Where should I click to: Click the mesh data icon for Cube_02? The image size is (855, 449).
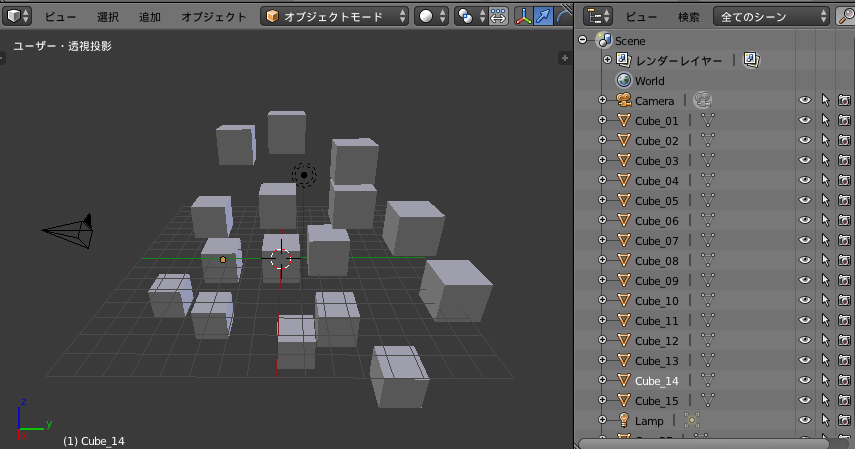[x=707, y=140]
